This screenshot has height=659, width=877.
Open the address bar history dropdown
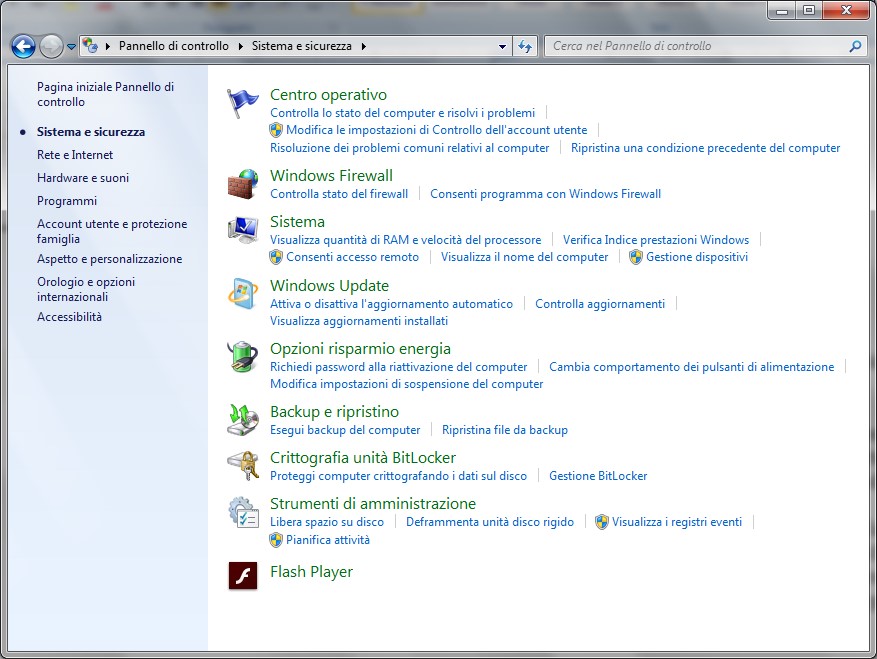(502, 46)
